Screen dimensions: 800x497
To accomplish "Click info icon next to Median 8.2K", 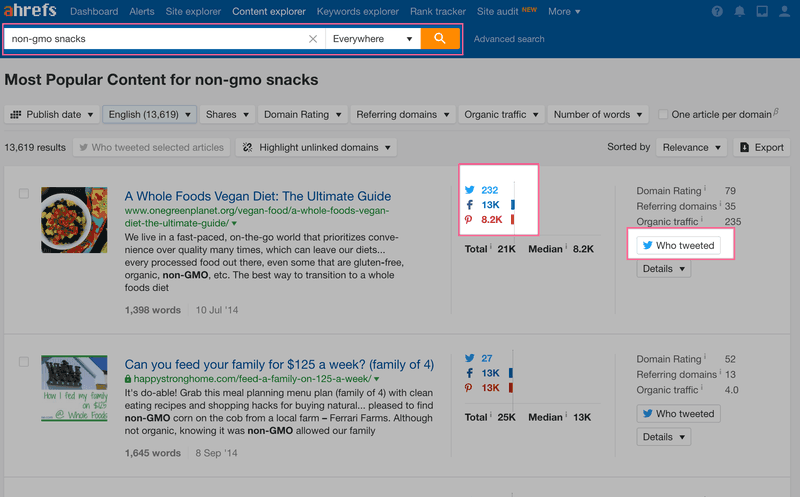I will (x=566, y=246).
